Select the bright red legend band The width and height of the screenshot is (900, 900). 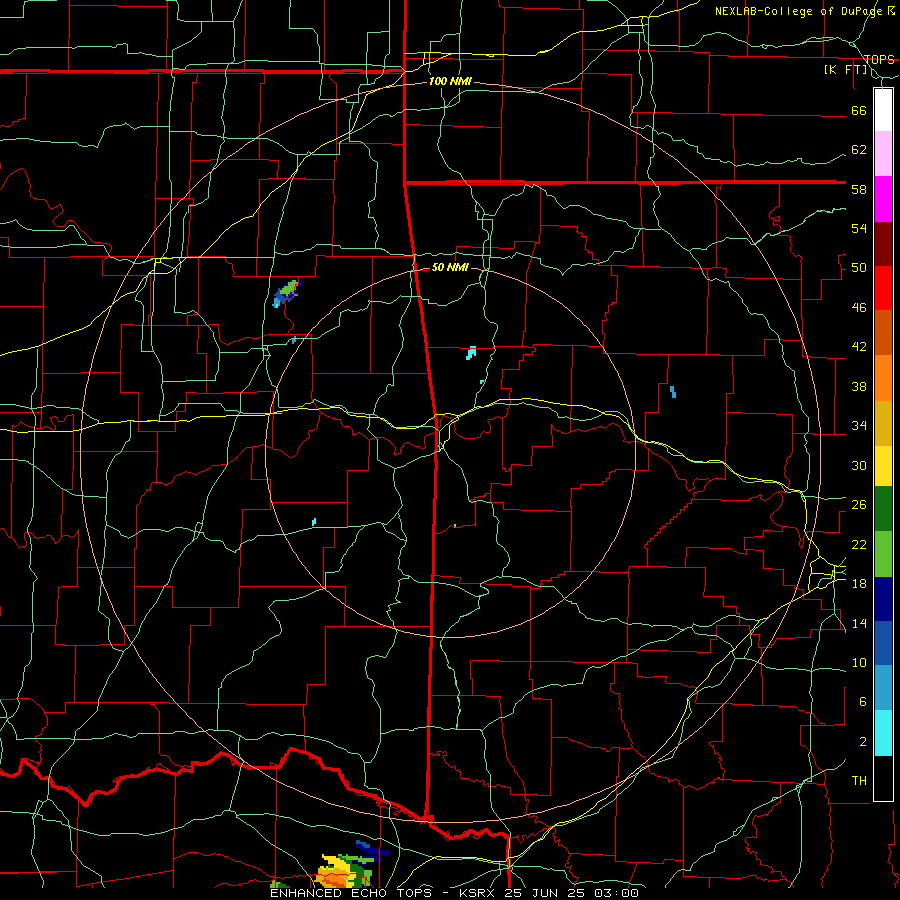tap(883, 288)
